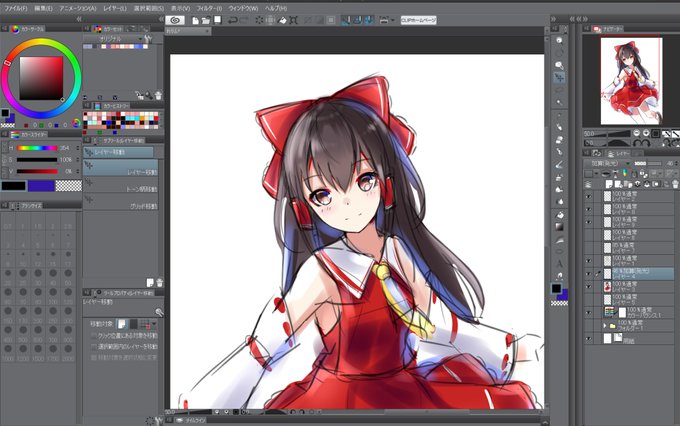
Task: Enable 選択範囲内のレイヤーを移動 checkbox
Action: click(x=94, y=347)
